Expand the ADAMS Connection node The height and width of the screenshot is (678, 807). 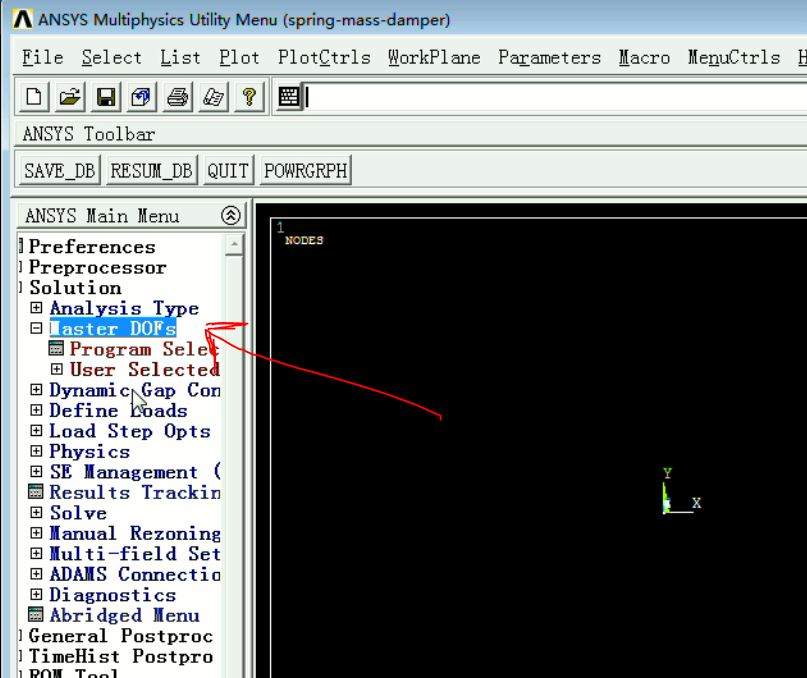36,573
